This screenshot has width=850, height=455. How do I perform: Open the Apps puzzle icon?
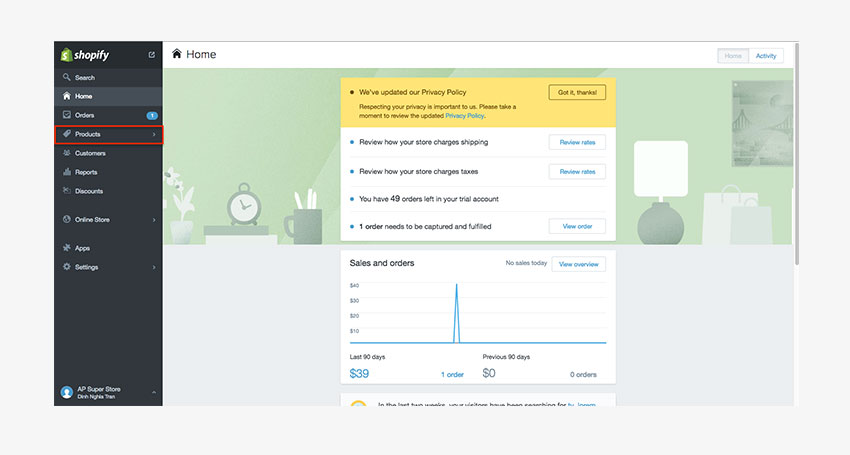[x=67, y=248]
